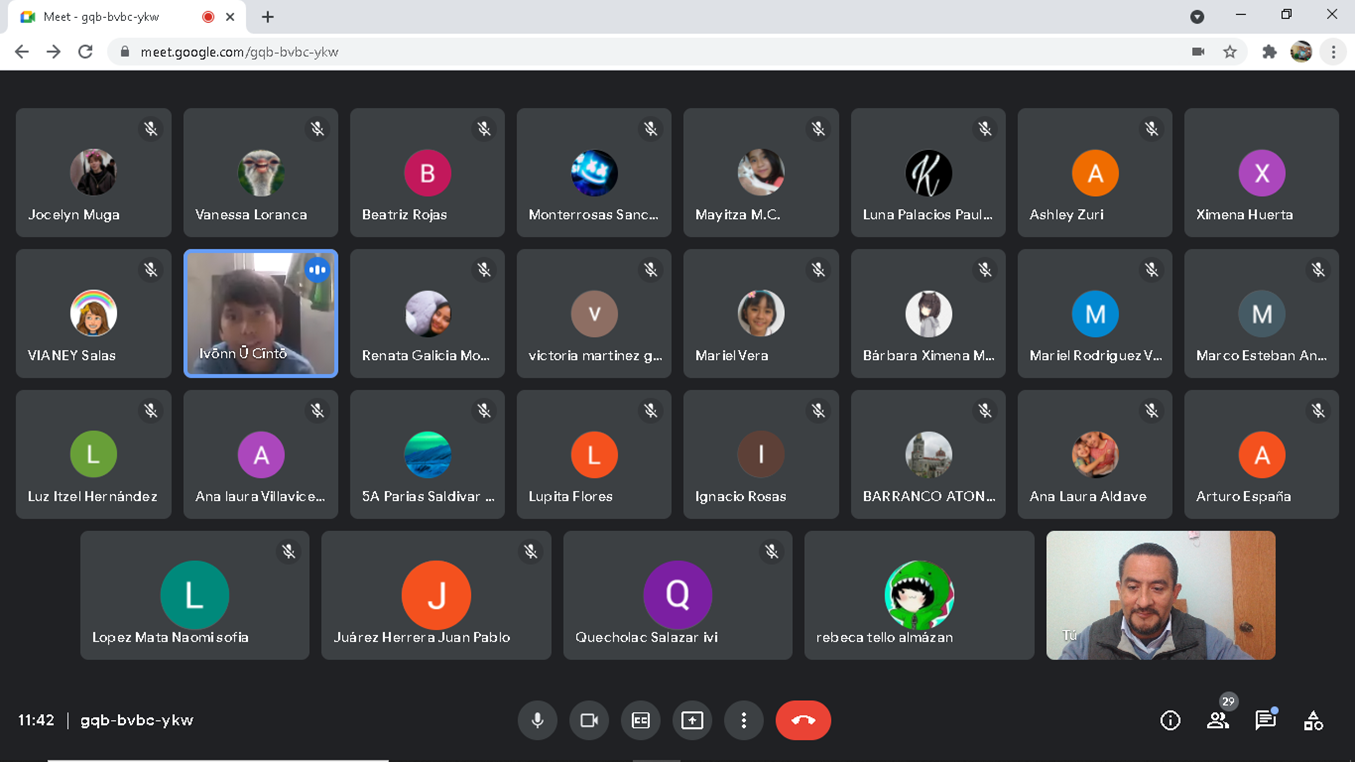This screenshot has height=762, width=1355.
Task: Click the J avatar of Juárez Herrera Juan Pablo
Action: tap(436, 595)
